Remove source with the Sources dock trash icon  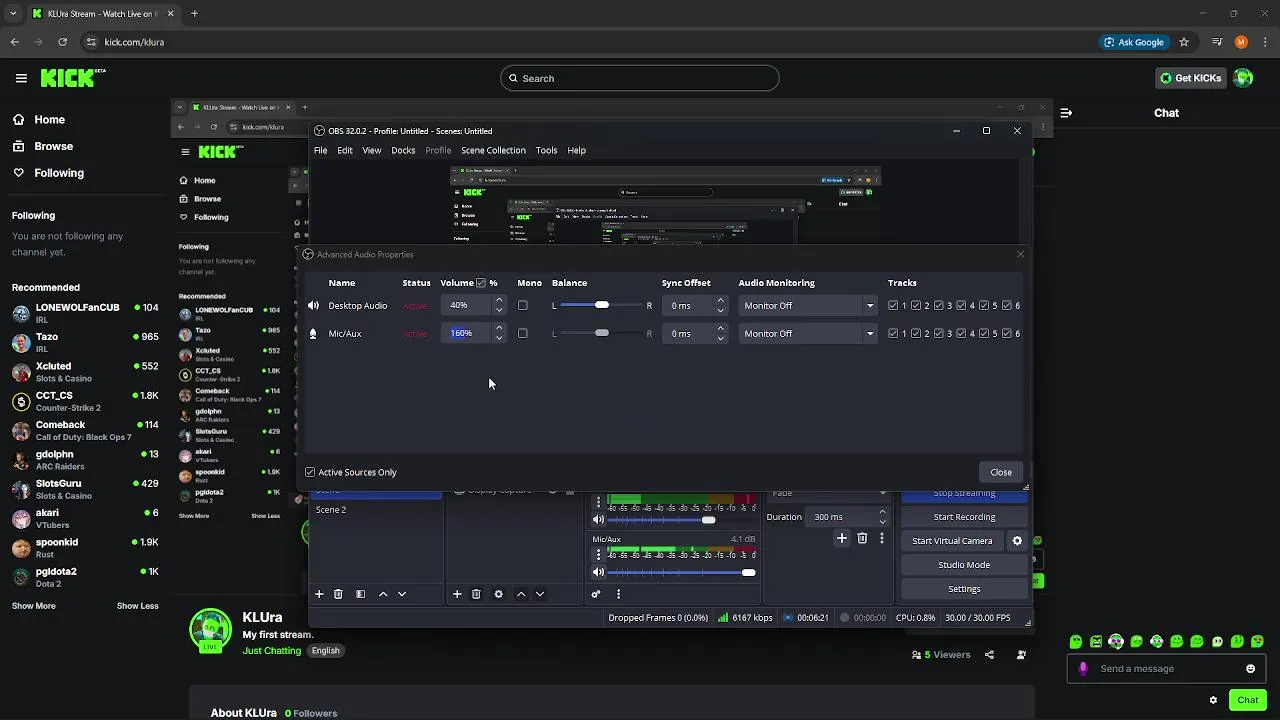(476, 594)
